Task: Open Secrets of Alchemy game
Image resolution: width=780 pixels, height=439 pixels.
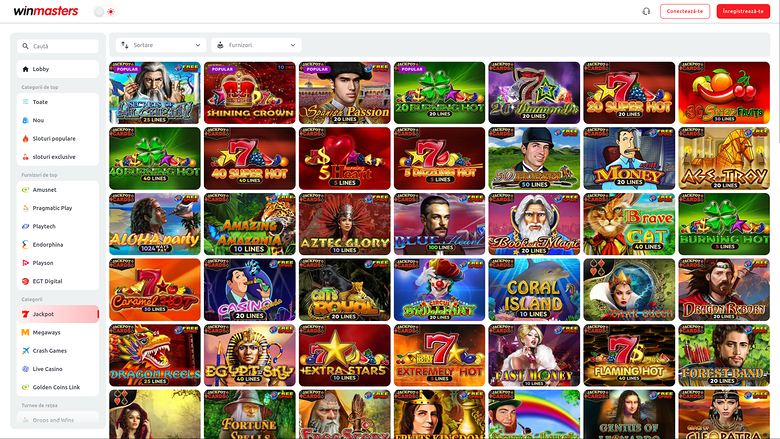Action: click(x=155, y=93)
